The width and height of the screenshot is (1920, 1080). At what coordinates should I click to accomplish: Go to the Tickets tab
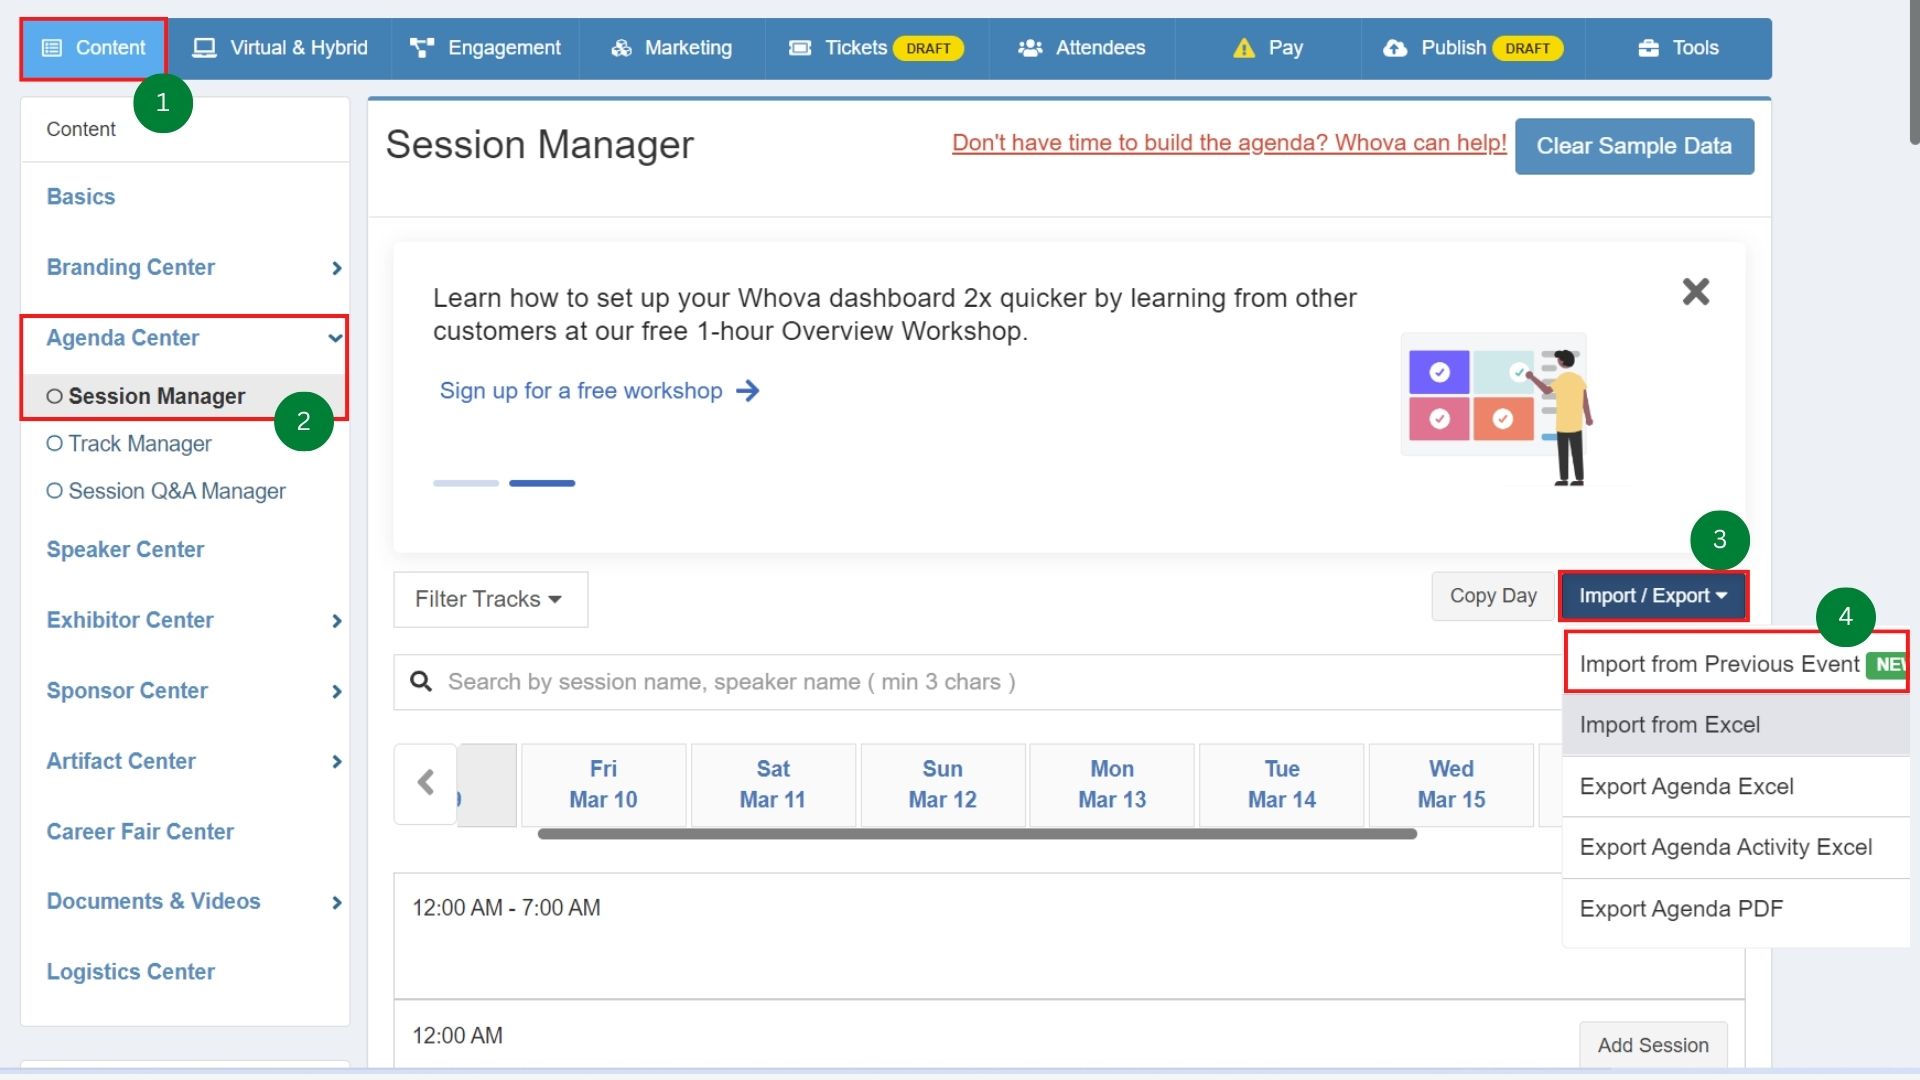tap(876, 48)
